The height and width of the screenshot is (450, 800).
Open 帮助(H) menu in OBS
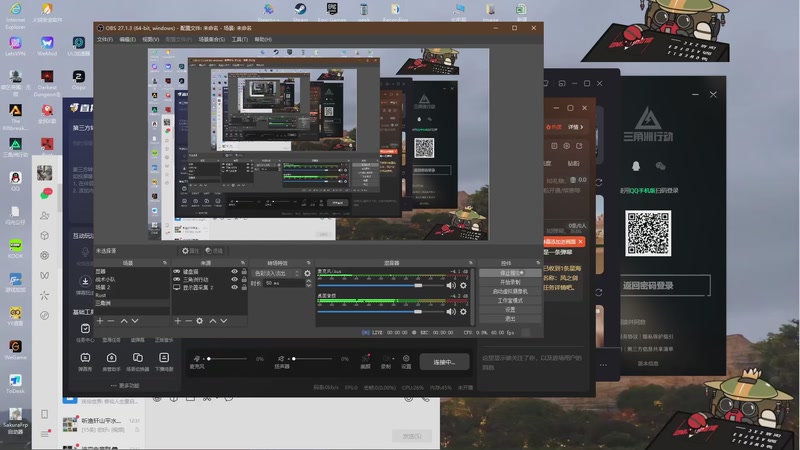(x=263, y=39)
